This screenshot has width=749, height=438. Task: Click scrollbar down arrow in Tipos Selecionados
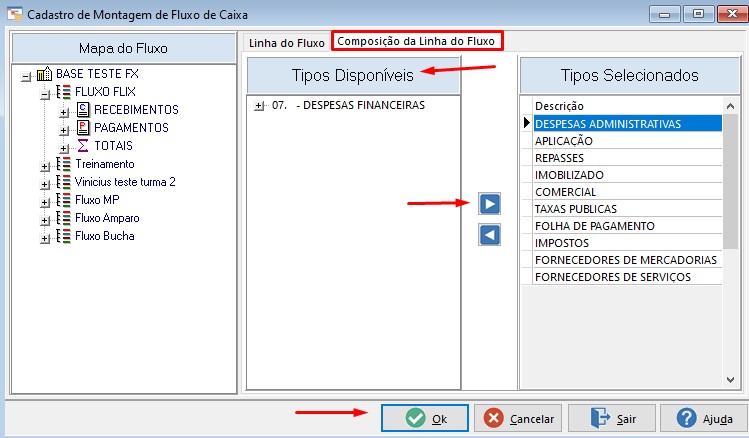(x=730, y=380)
